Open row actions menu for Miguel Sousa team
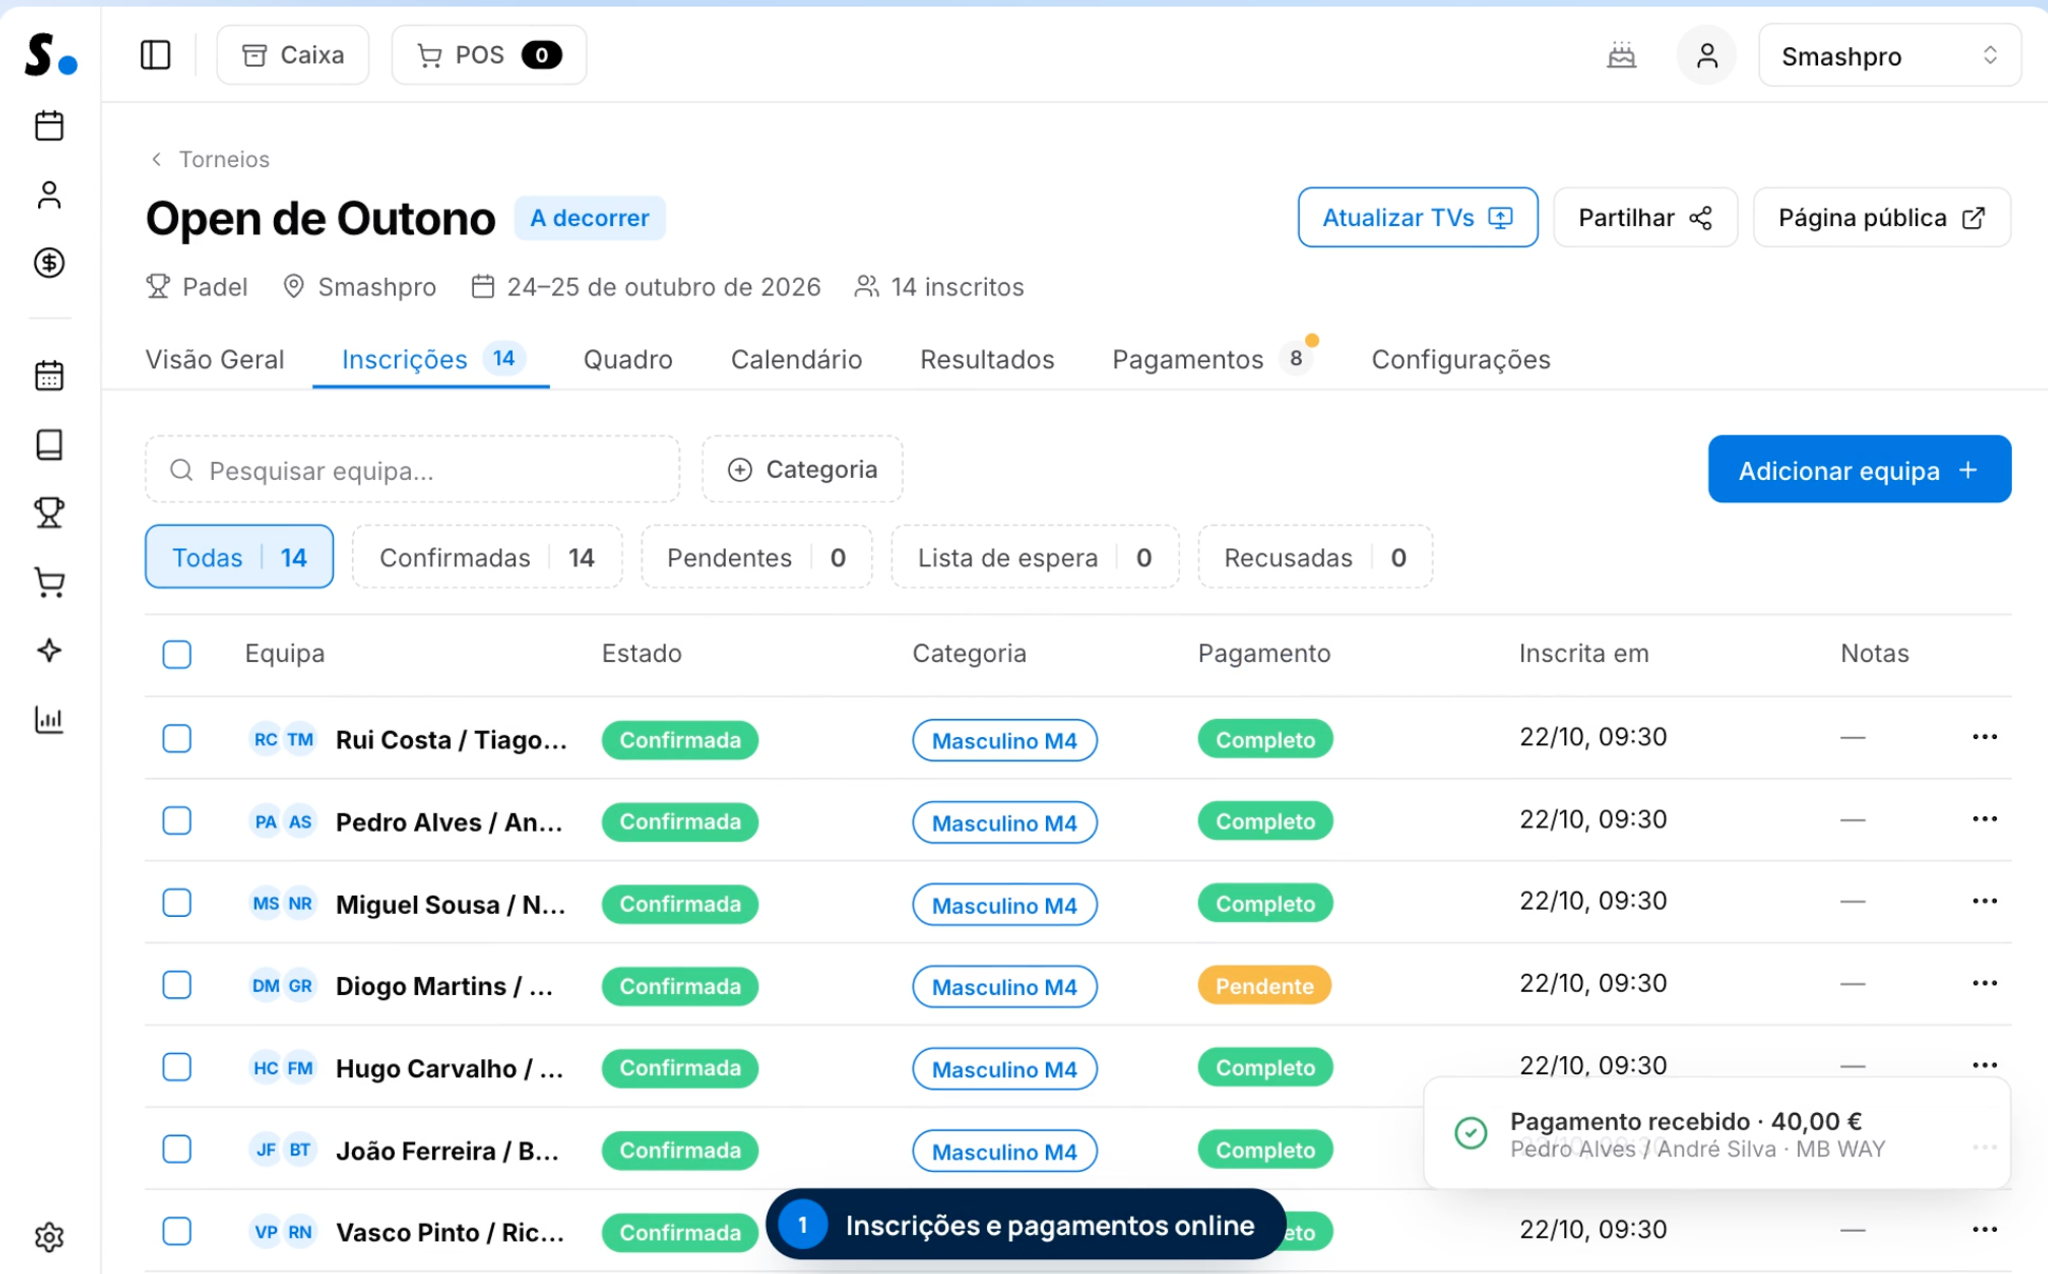Image resolution: width=2048 pixels, height=1274 pixels. pyautogui.click(x=1984, y=901)
